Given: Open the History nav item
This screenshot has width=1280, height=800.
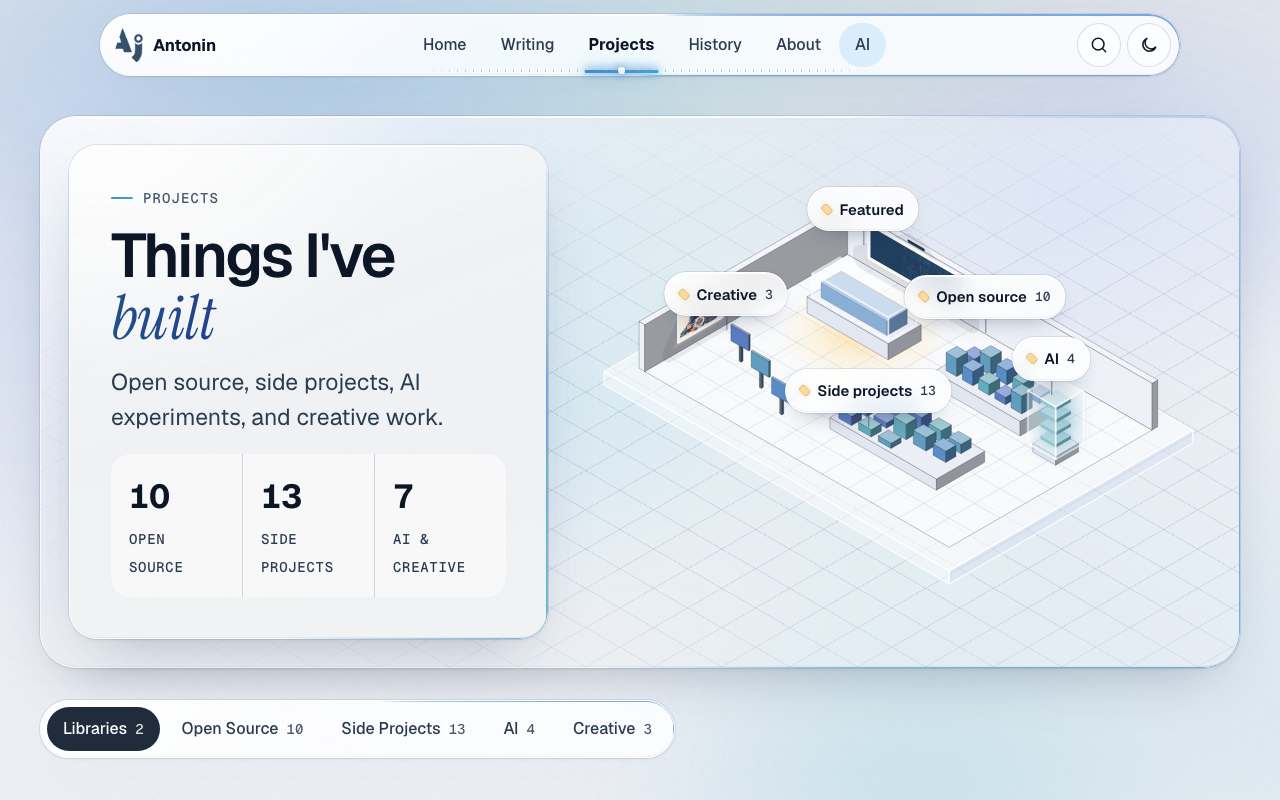Looking at the screenshot, I should click(715, 45).
